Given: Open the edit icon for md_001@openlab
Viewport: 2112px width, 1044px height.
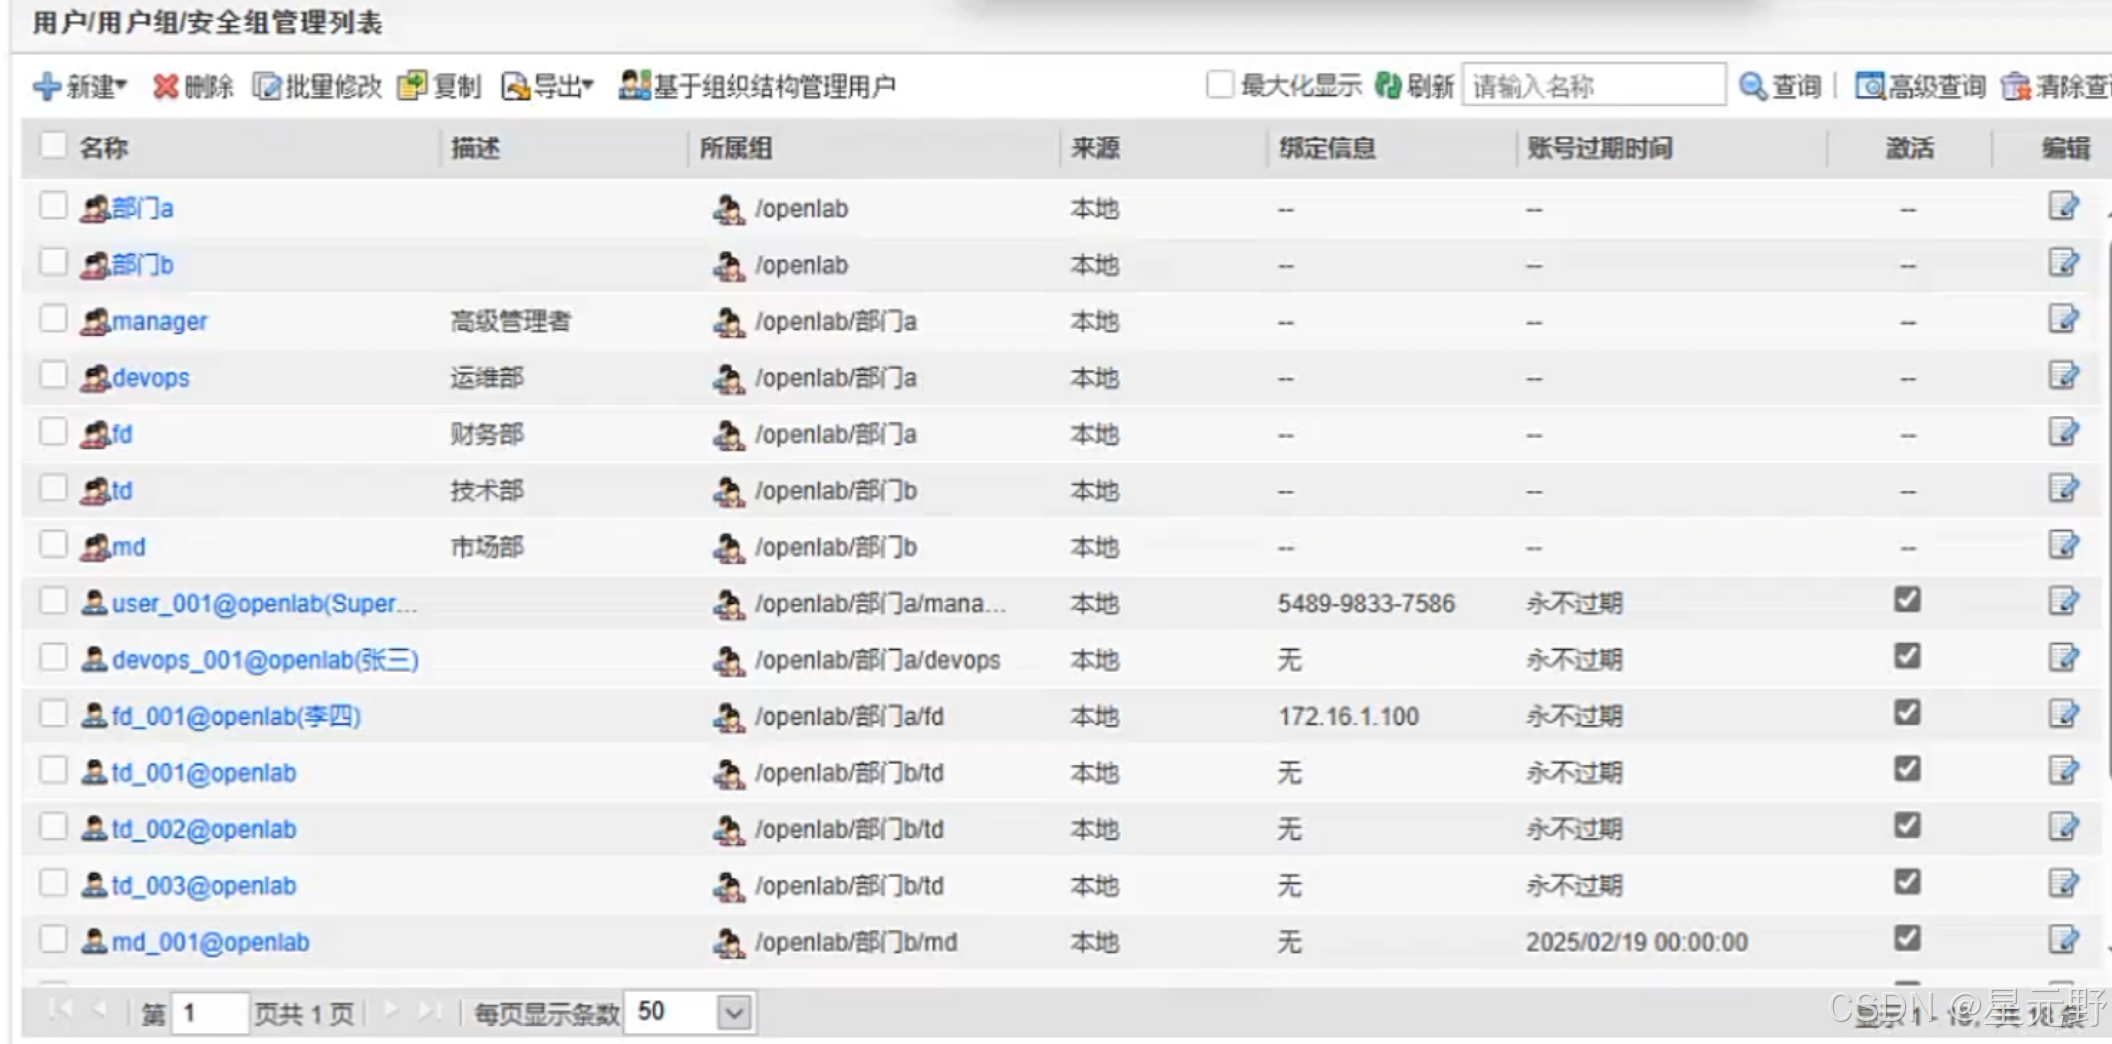Looking at the screenshot, I should [x=2063, y=941].
